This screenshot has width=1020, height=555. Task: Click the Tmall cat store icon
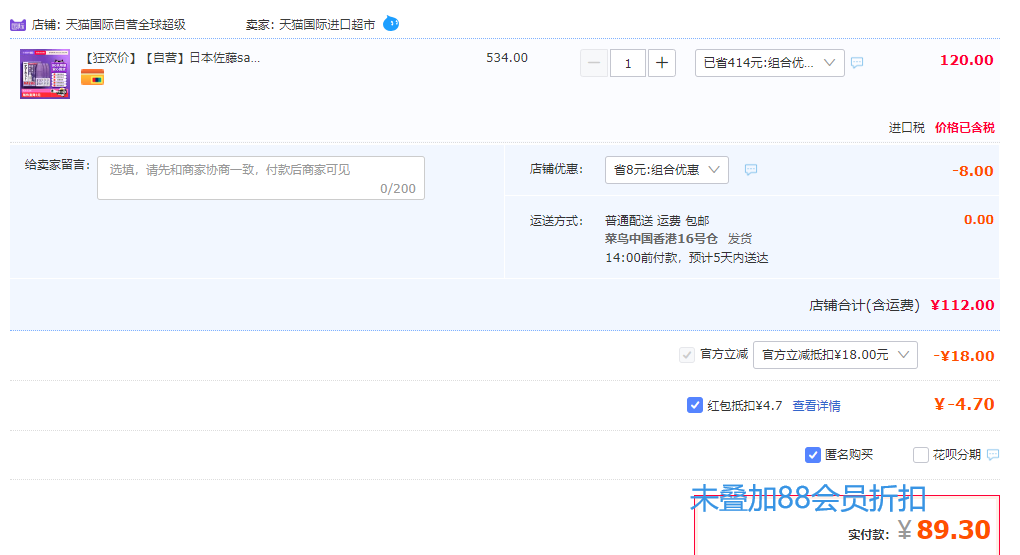[18, 25]
